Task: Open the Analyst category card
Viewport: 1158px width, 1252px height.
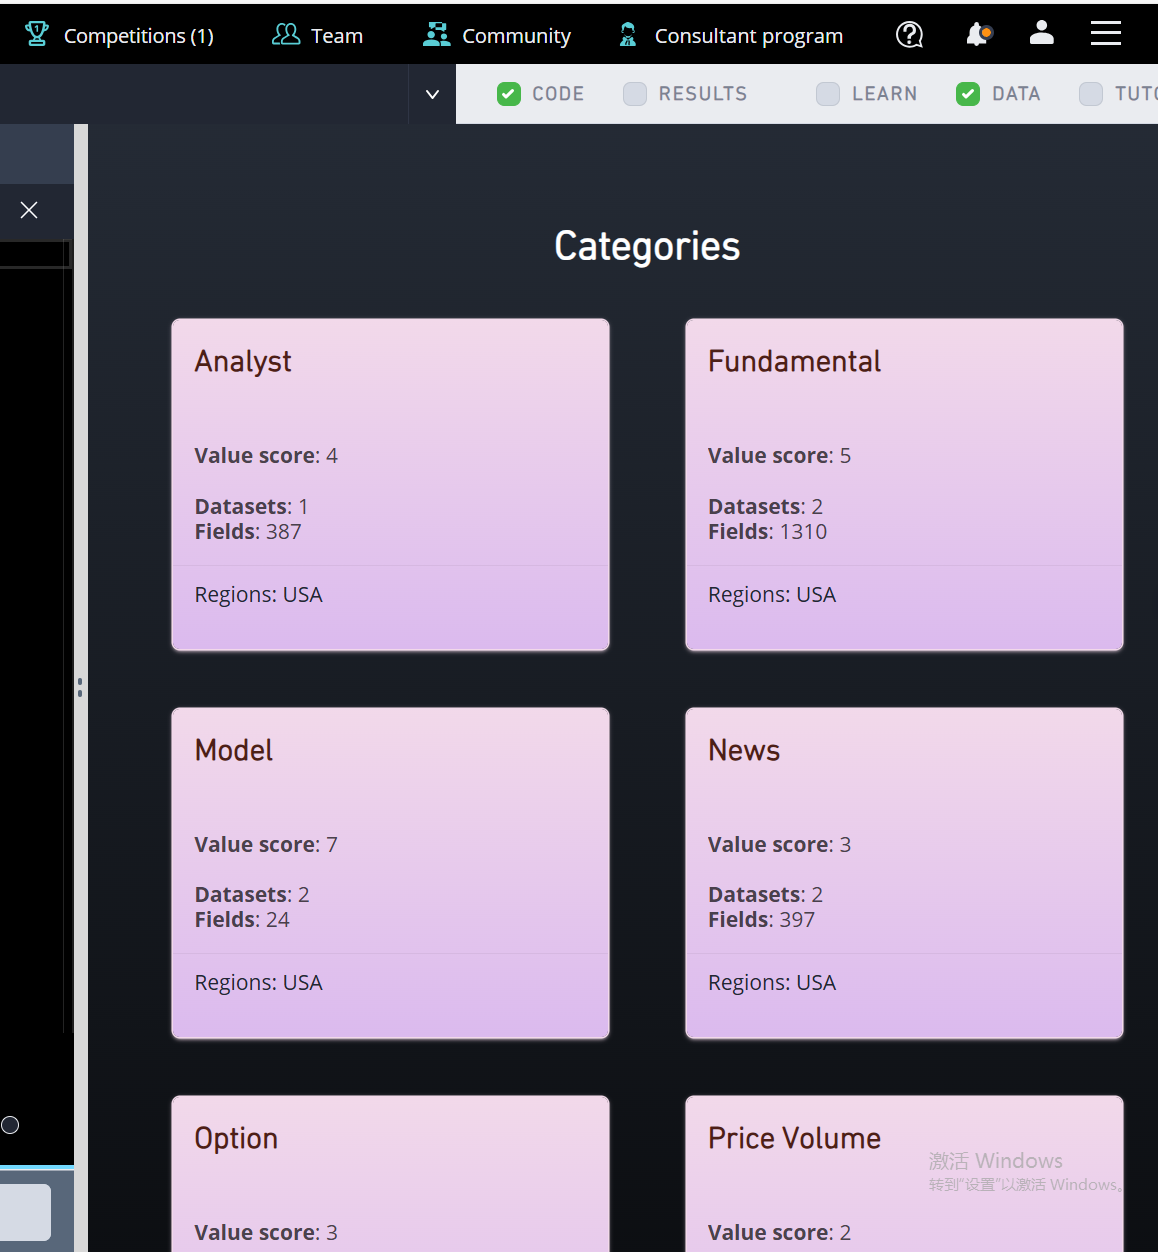Action: point(390,485)
